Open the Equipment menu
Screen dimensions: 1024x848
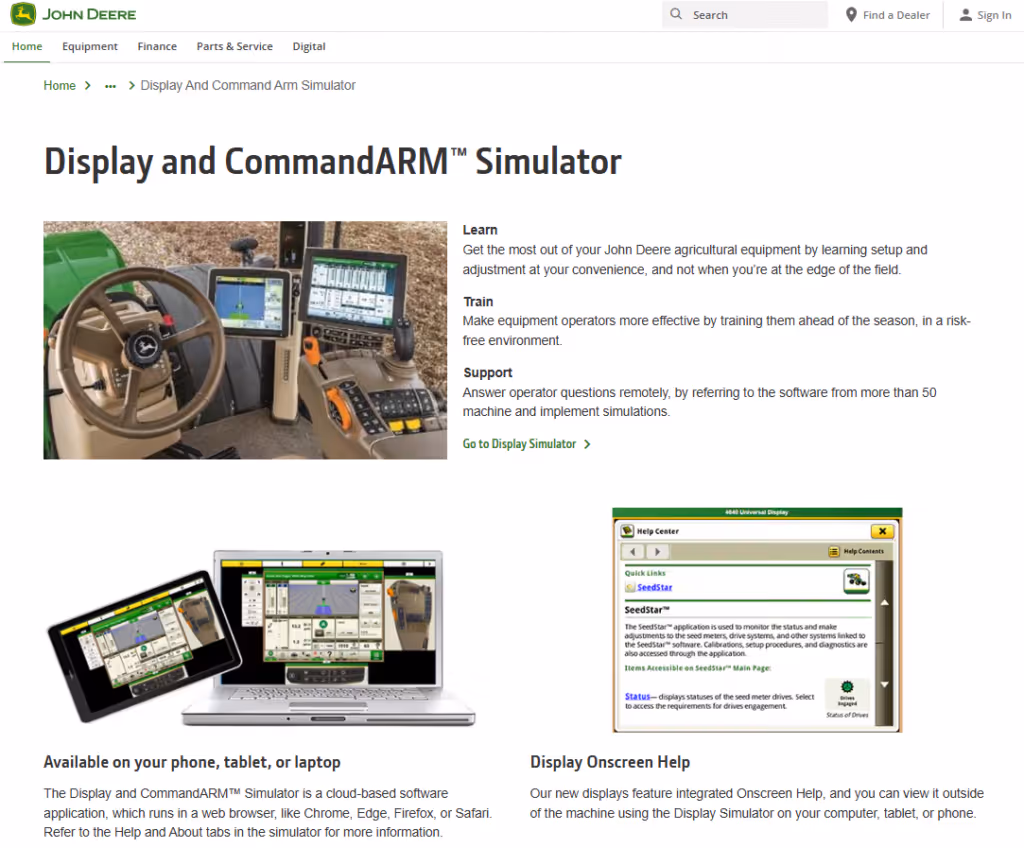tap(90, 46)
